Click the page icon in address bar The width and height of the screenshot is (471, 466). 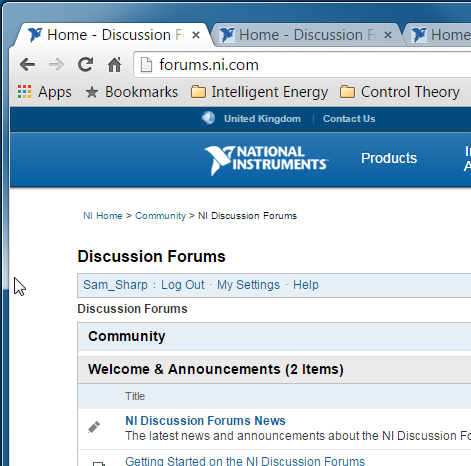pos(146,64)
